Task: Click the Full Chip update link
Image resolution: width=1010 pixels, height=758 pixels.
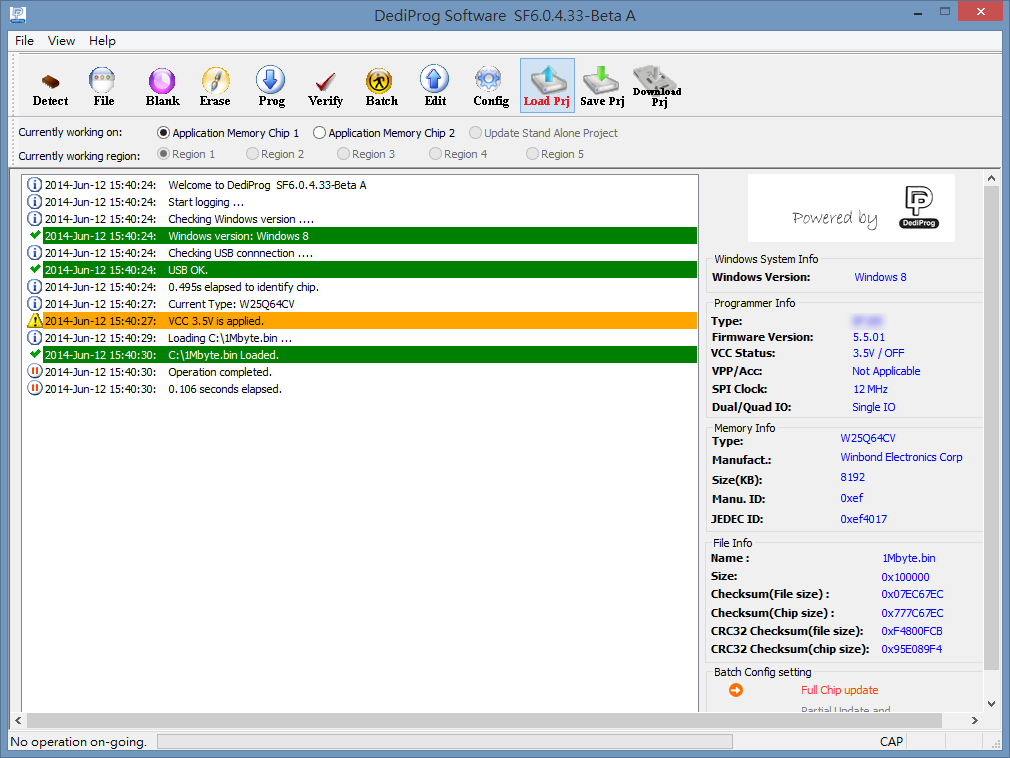Action: (x=839, y=690)
